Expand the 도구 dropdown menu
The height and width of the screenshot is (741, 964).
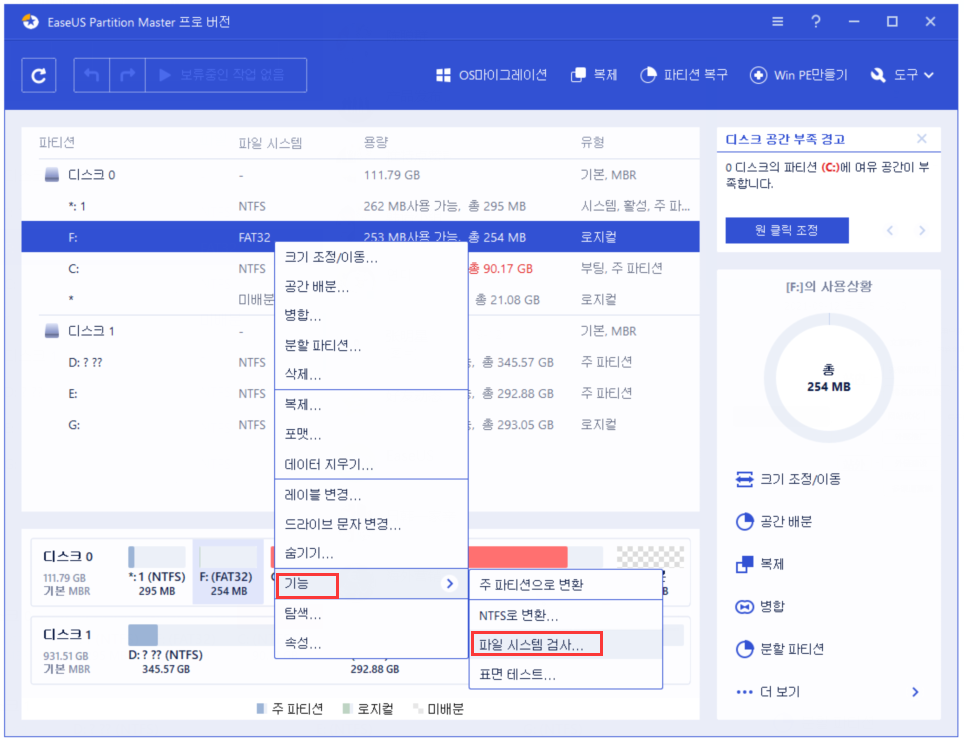[902, 75]
